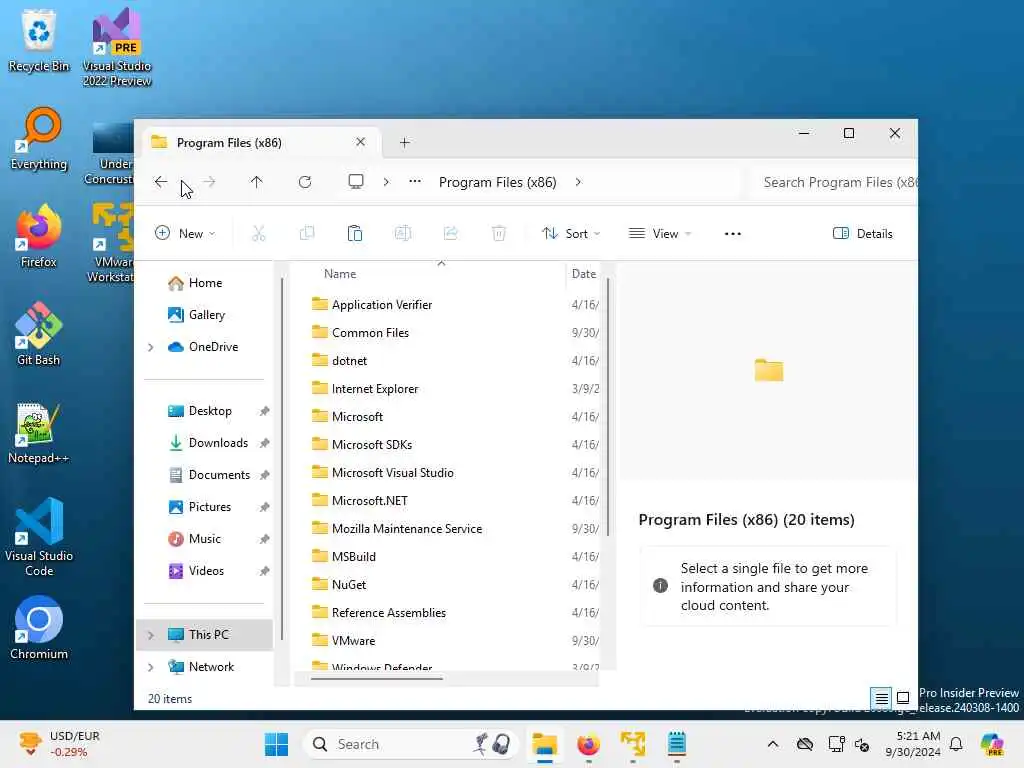The height and width of the screenshot is (768, 1024).
Task: Click the taskbar Search box
Action: pyautogui.click(x=411, y=744)
